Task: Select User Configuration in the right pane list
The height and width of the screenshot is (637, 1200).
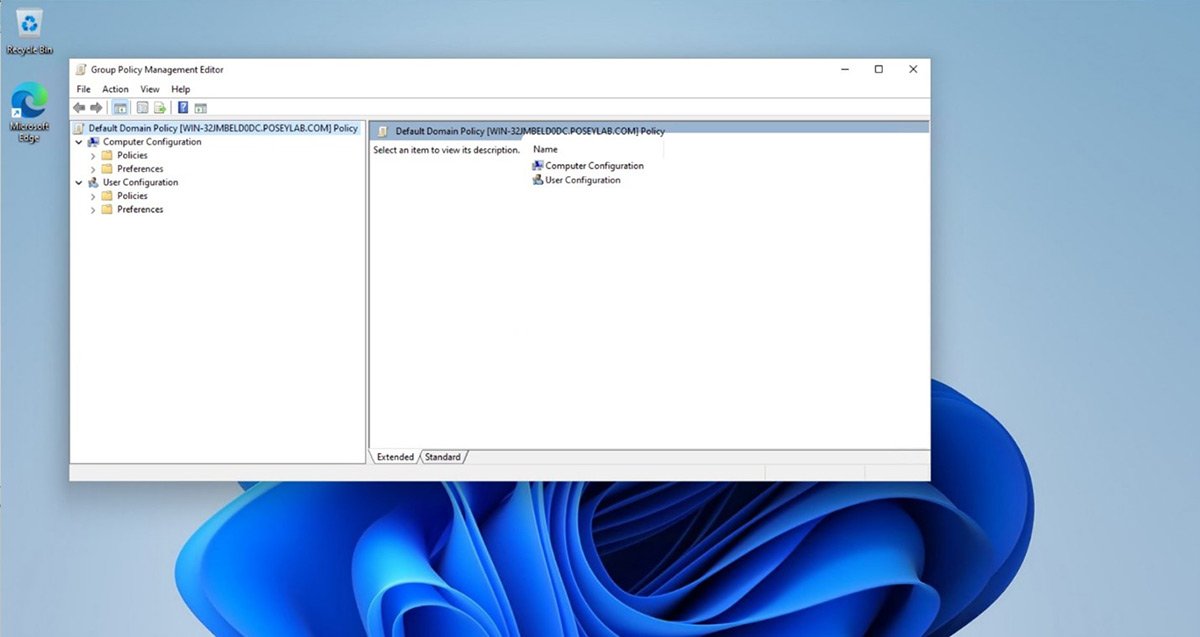Action: click(582, 180)
